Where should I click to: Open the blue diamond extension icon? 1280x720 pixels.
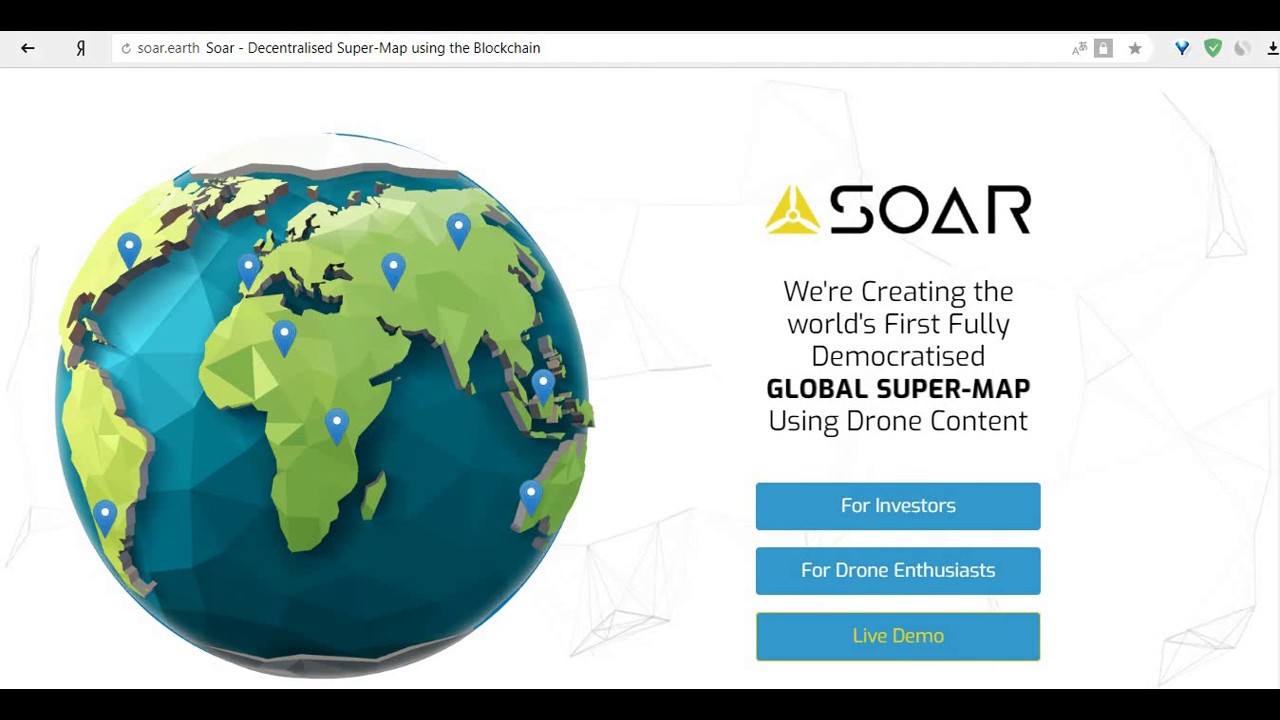click(1182, 48)
